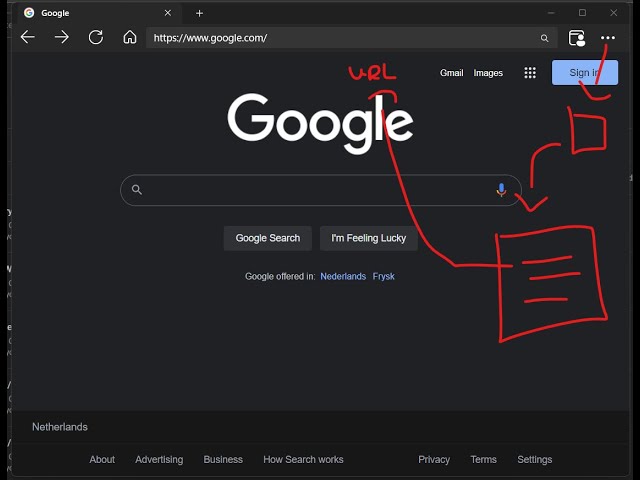Open the Privacy footer link
Screen dimensions: 640x480
tap(434, 459)
